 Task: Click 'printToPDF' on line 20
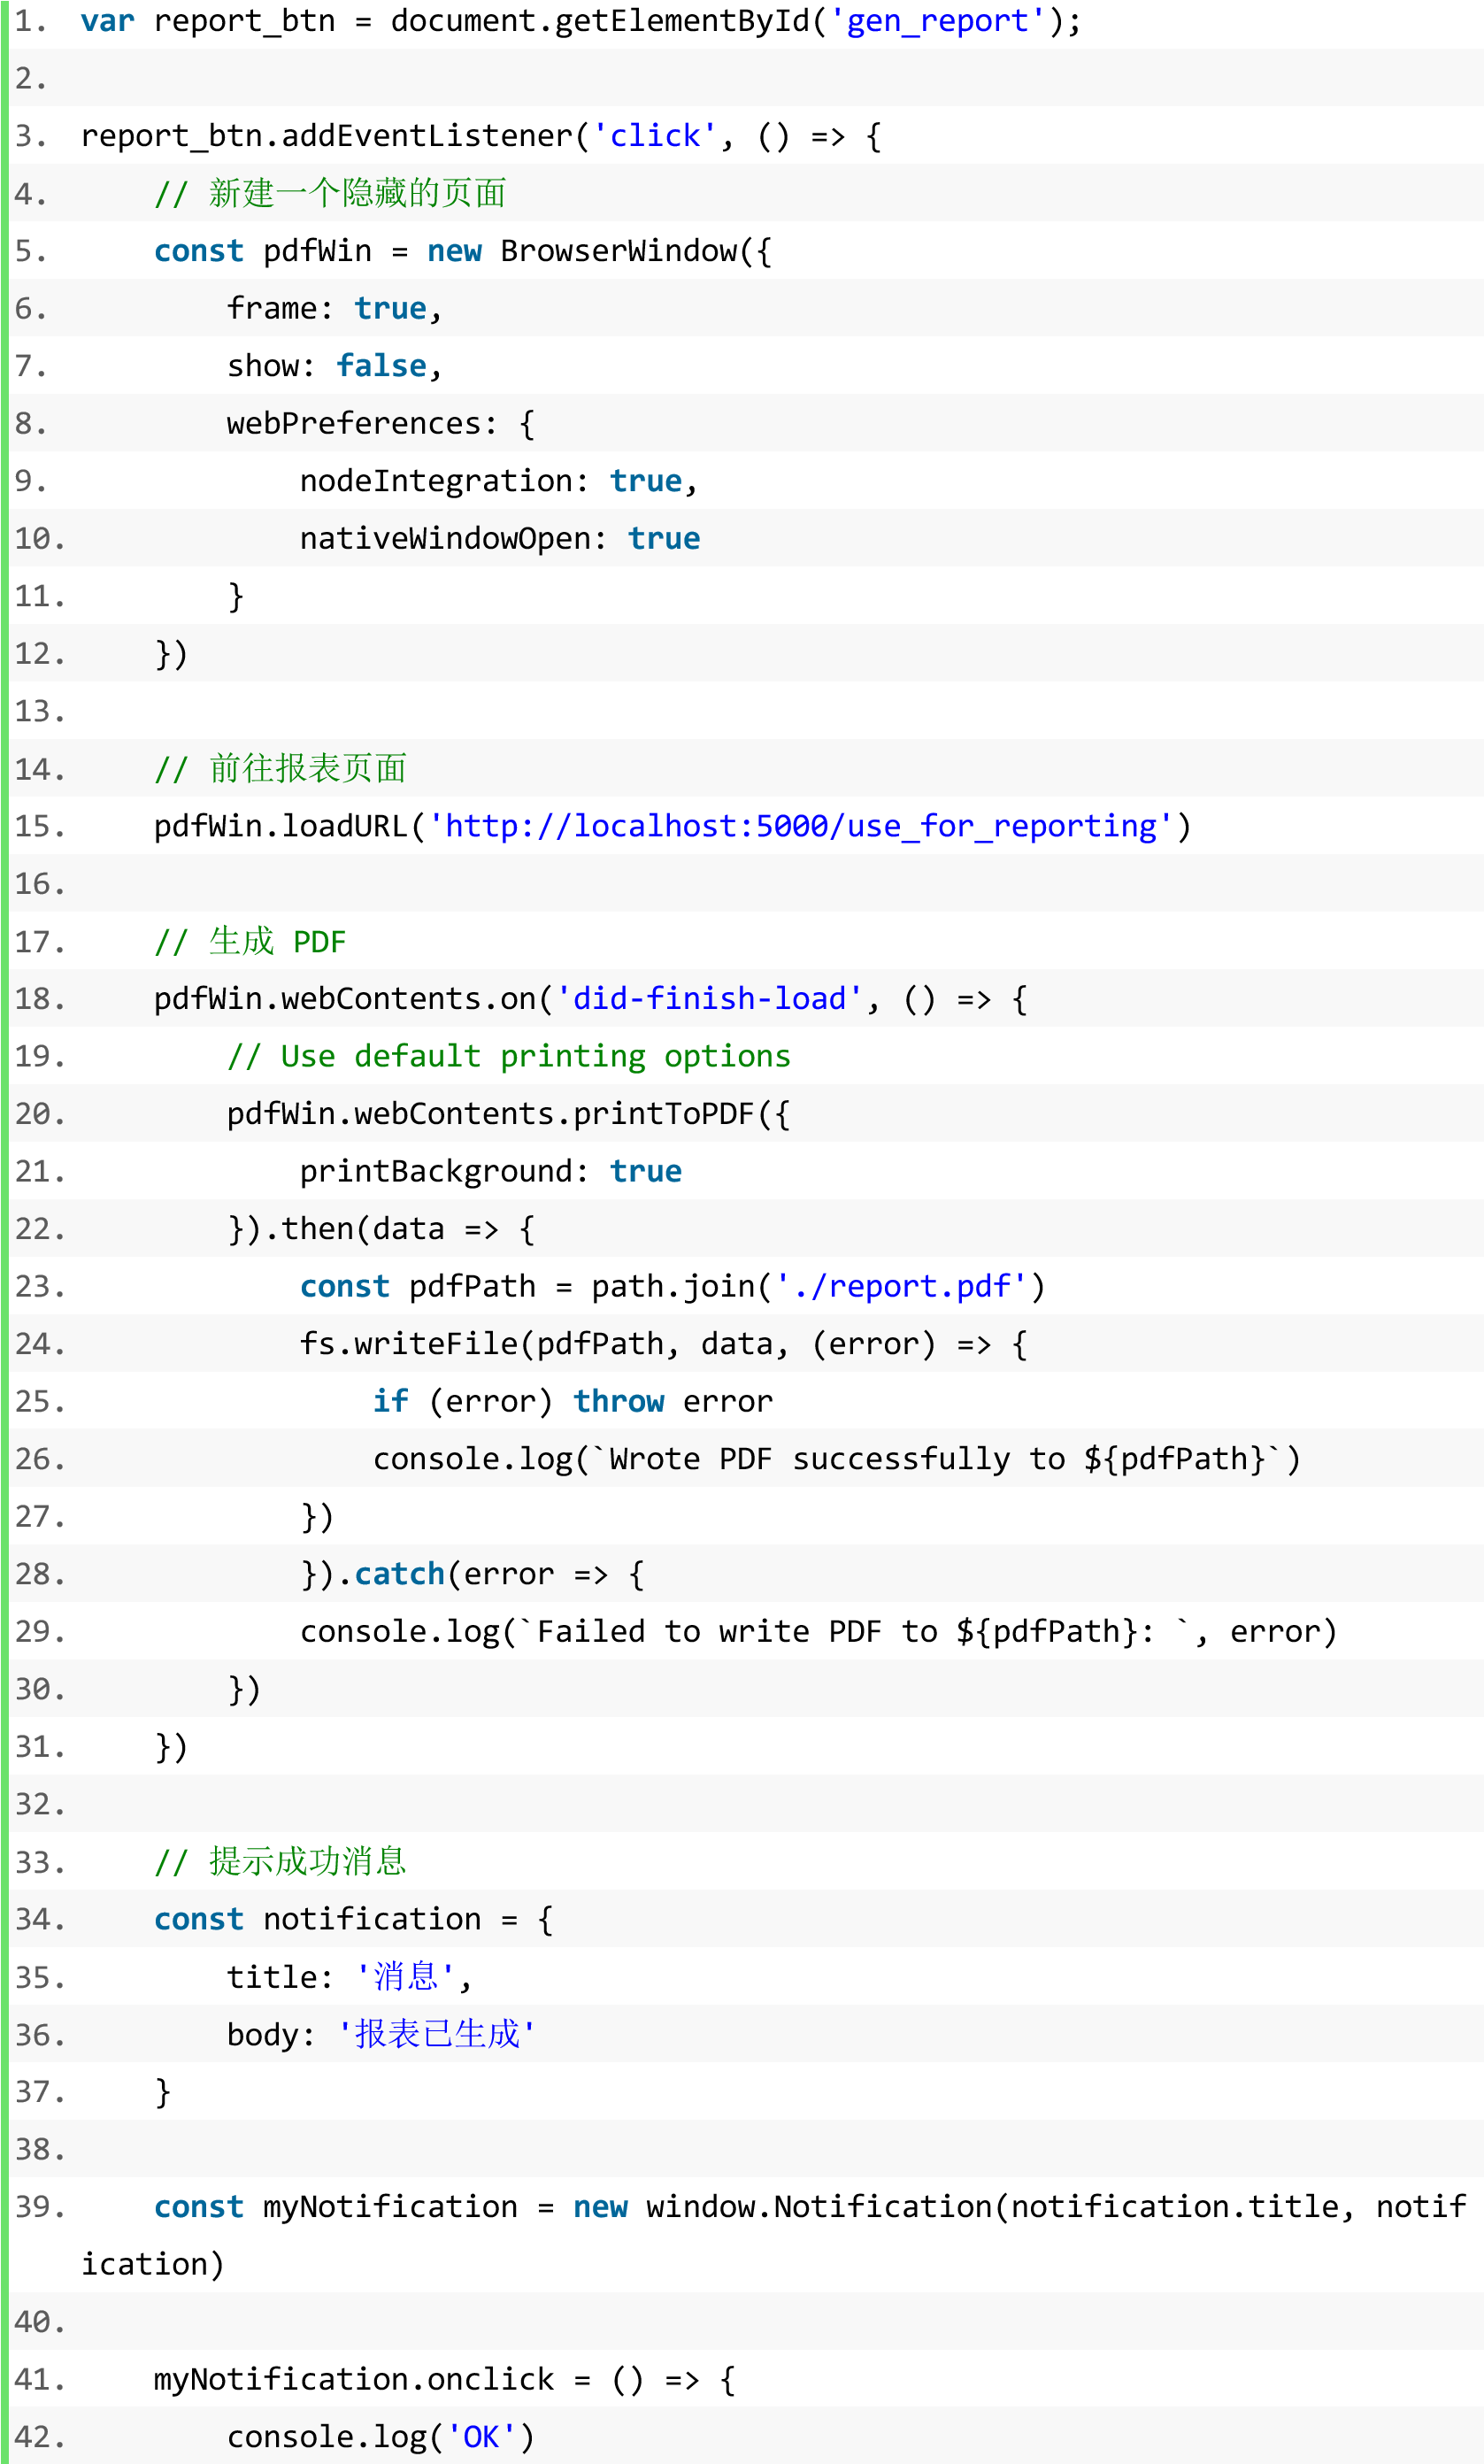[x=663, y=1114]
